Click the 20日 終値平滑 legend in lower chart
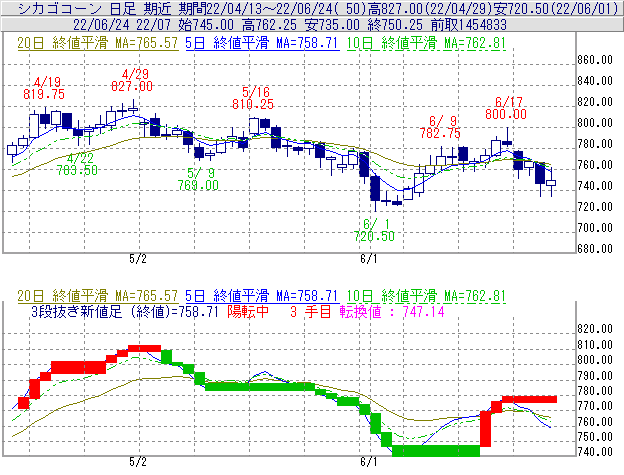The image size is (624, 475). click(x=98, y=296)
